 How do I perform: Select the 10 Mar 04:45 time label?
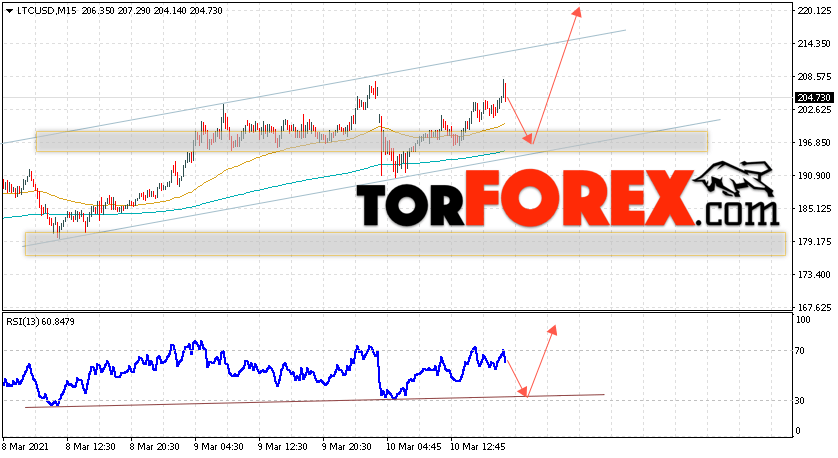414,447
